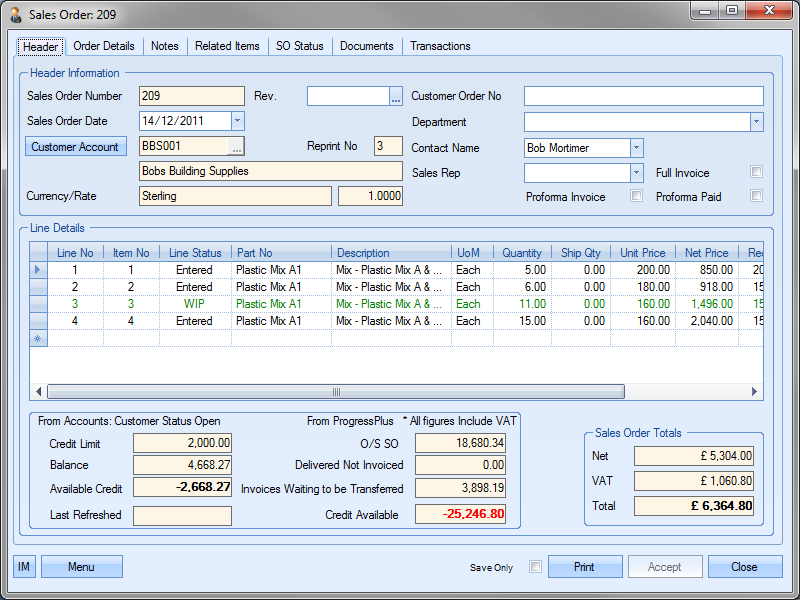Click the grid's right scroll arrow
This screenshot has height=600, width=800.
click(756, 392)
